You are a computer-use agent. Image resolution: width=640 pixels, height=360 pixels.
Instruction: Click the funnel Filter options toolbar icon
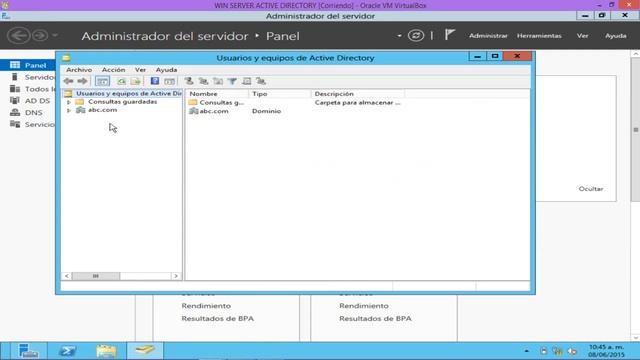click(x=232, y=81)
